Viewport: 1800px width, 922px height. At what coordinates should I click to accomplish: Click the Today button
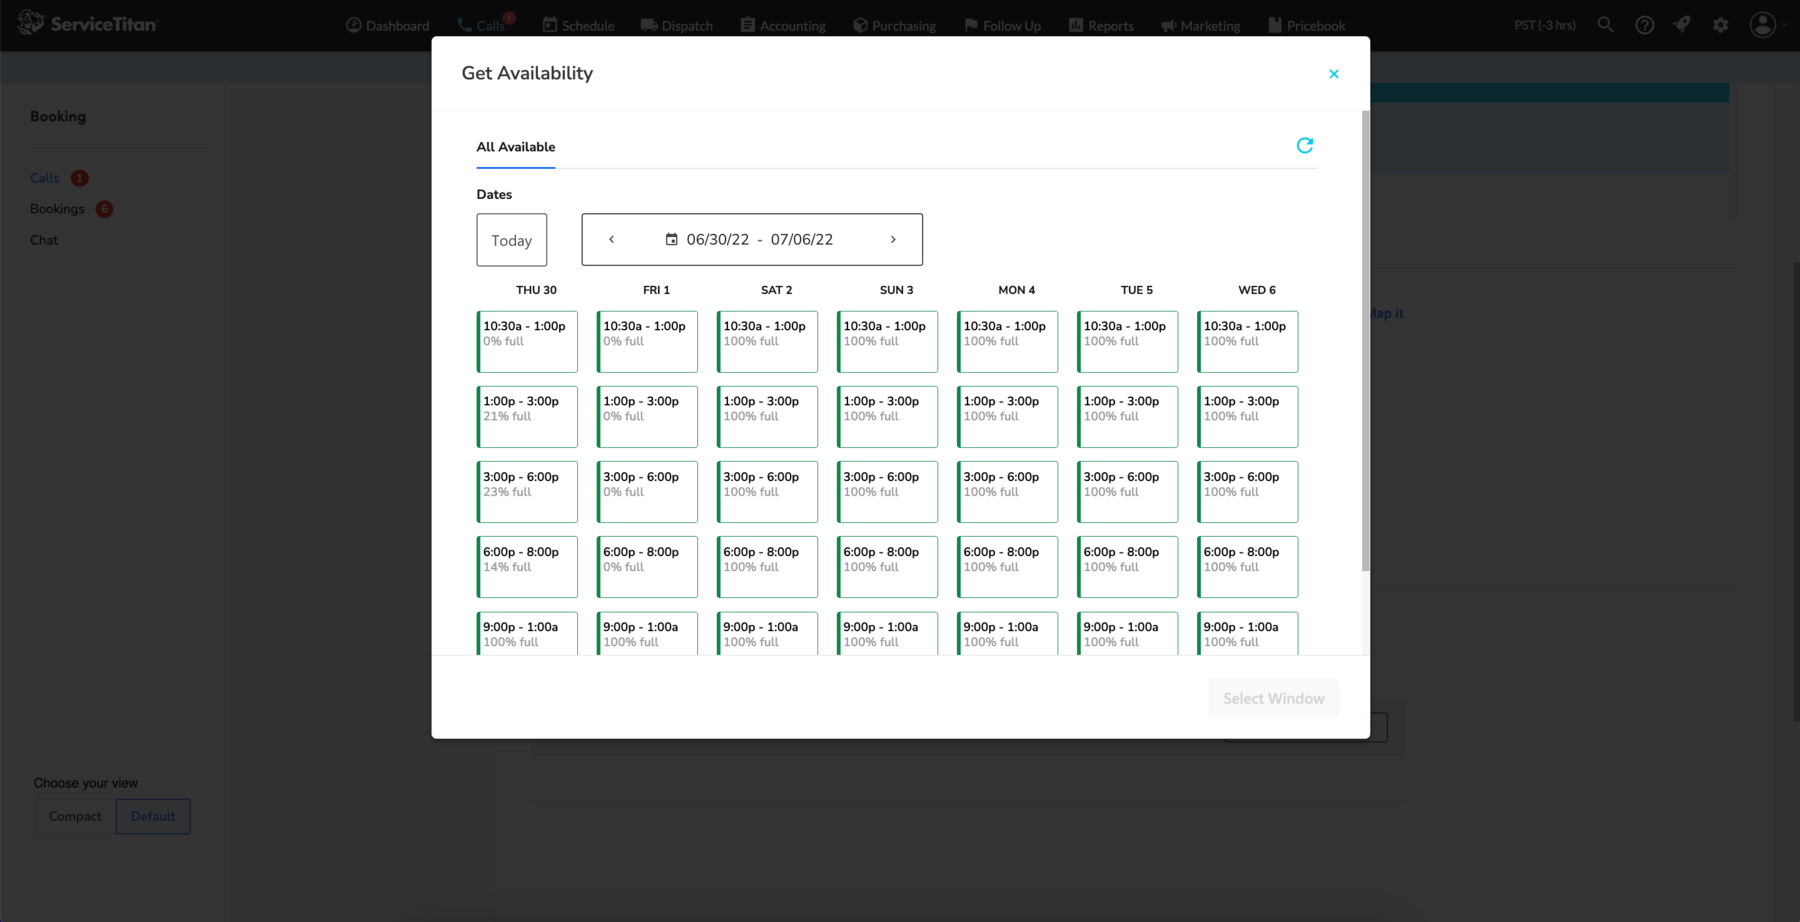pos(511,239)
